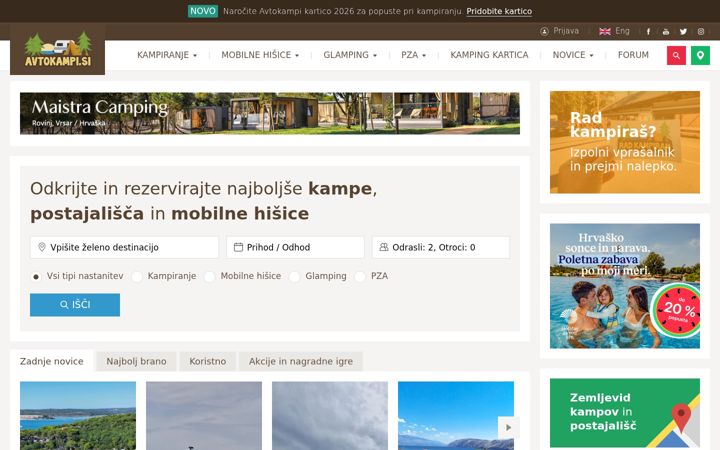The width and height of the screenshot is (720, 450).
Task: Open the green map pin button
Action: 700,56
